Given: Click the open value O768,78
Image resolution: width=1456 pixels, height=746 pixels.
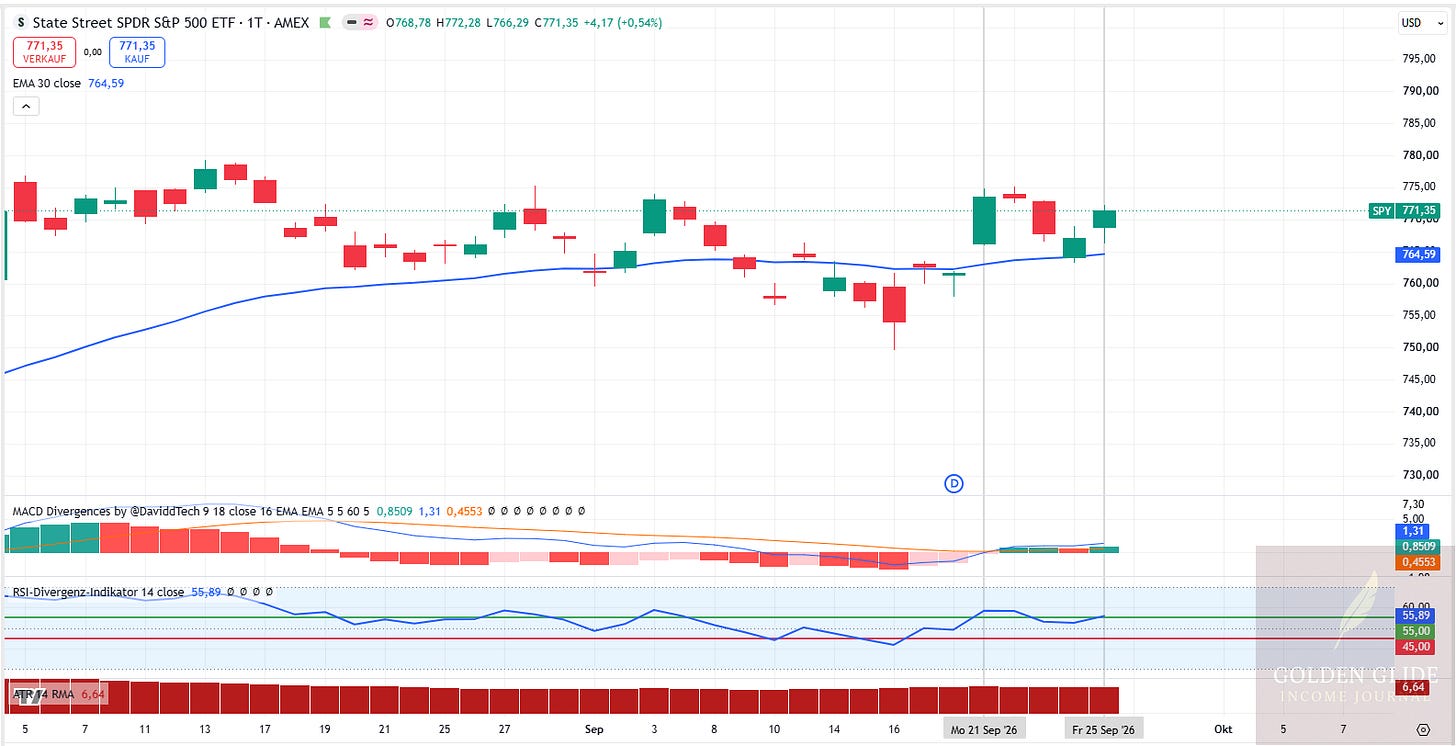Looking at the screenshot, I should point(410,22).
